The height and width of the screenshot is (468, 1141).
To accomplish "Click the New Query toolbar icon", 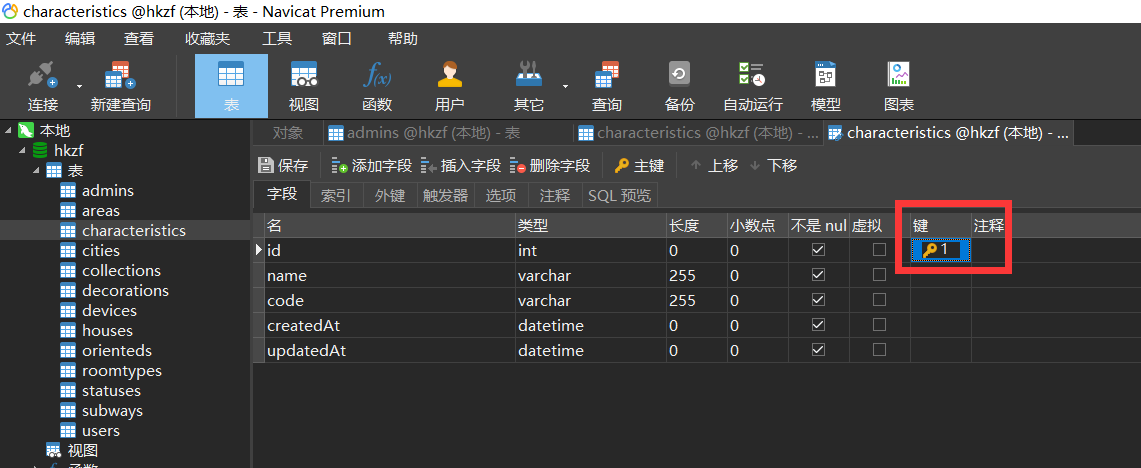I will 120,75.
